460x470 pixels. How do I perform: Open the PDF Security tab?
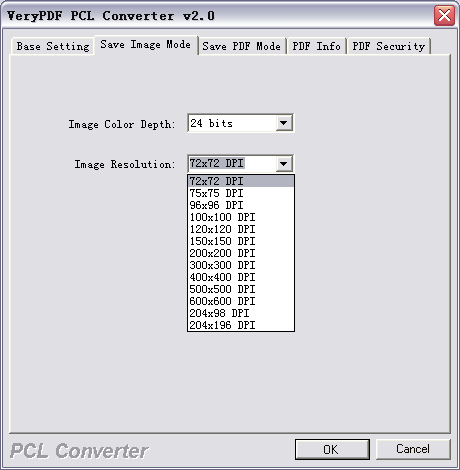coord(389,46)
